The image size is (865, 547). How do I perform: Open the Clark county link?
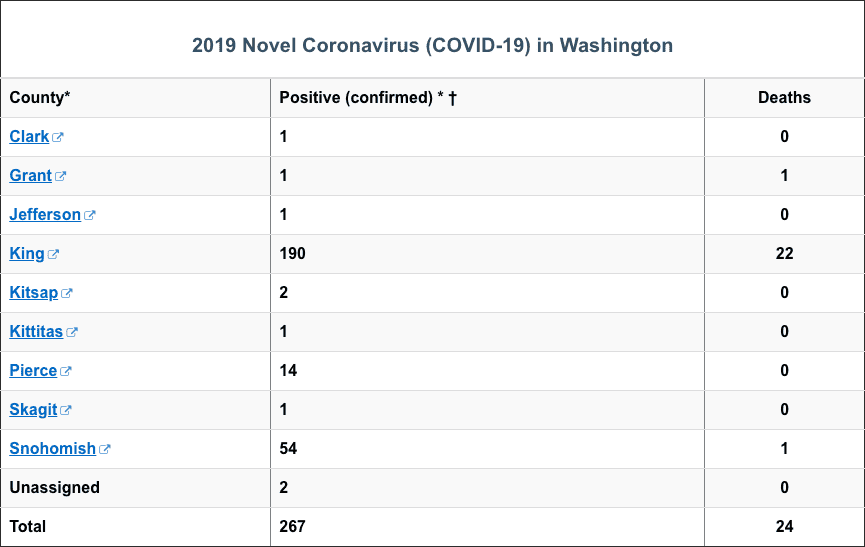29,137
